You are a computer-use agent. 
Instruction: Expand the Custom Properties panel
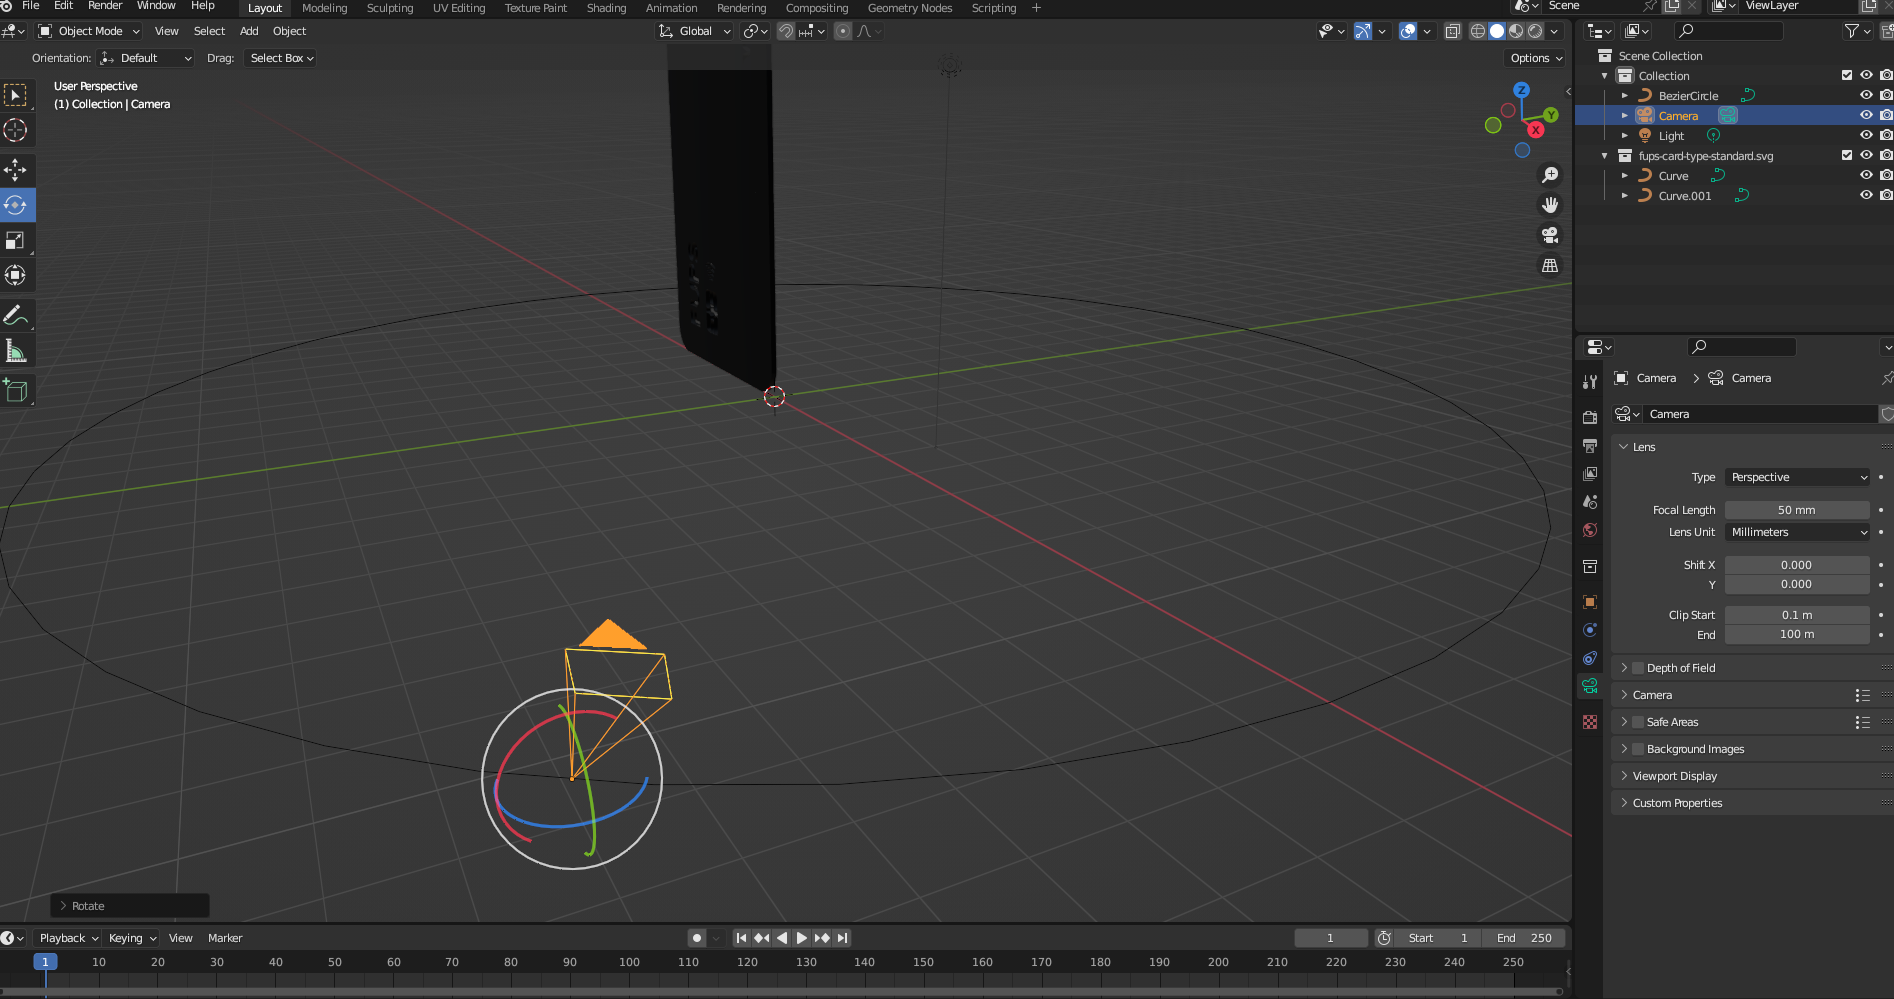pos(1677,803)
